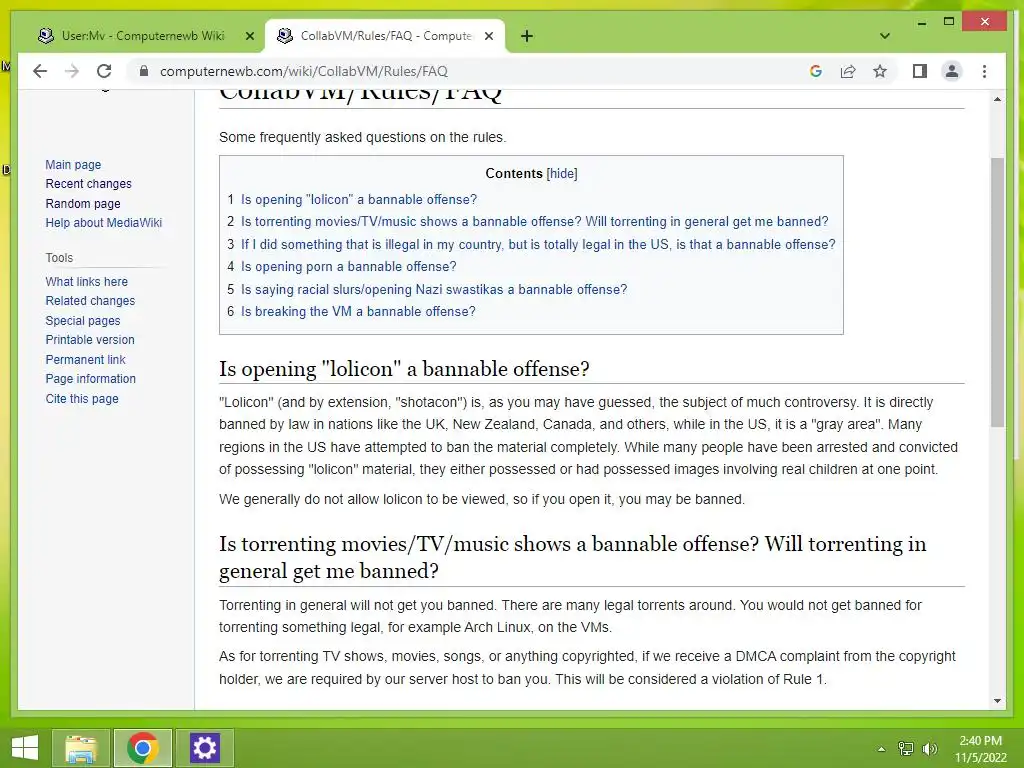Go back using Chrome's back arrow
Image resolution: width=1024 pixels, height=768 pixels.
(x=40, y=71)
